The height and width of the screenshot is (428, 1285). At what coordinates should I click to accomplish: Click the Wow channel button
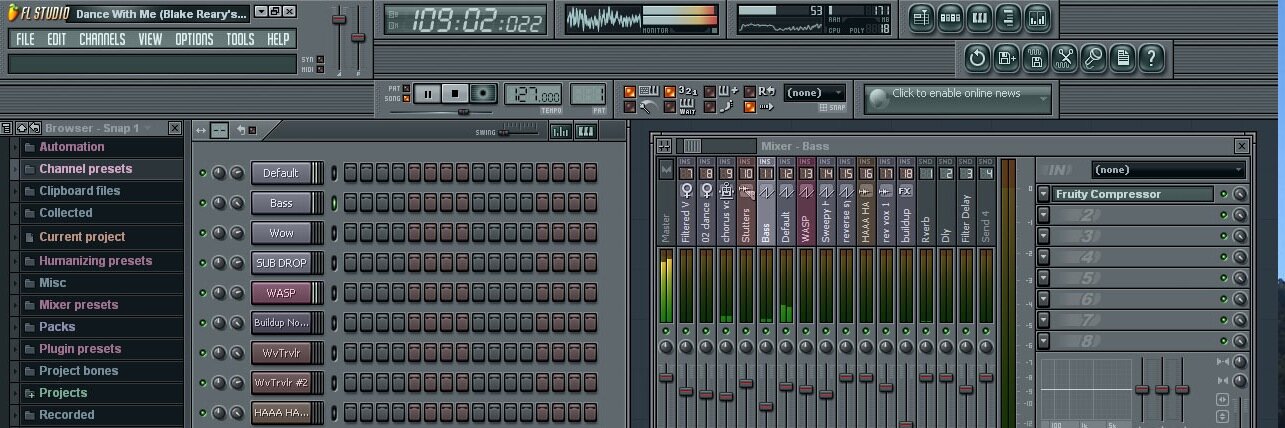[x=281, y=233]
